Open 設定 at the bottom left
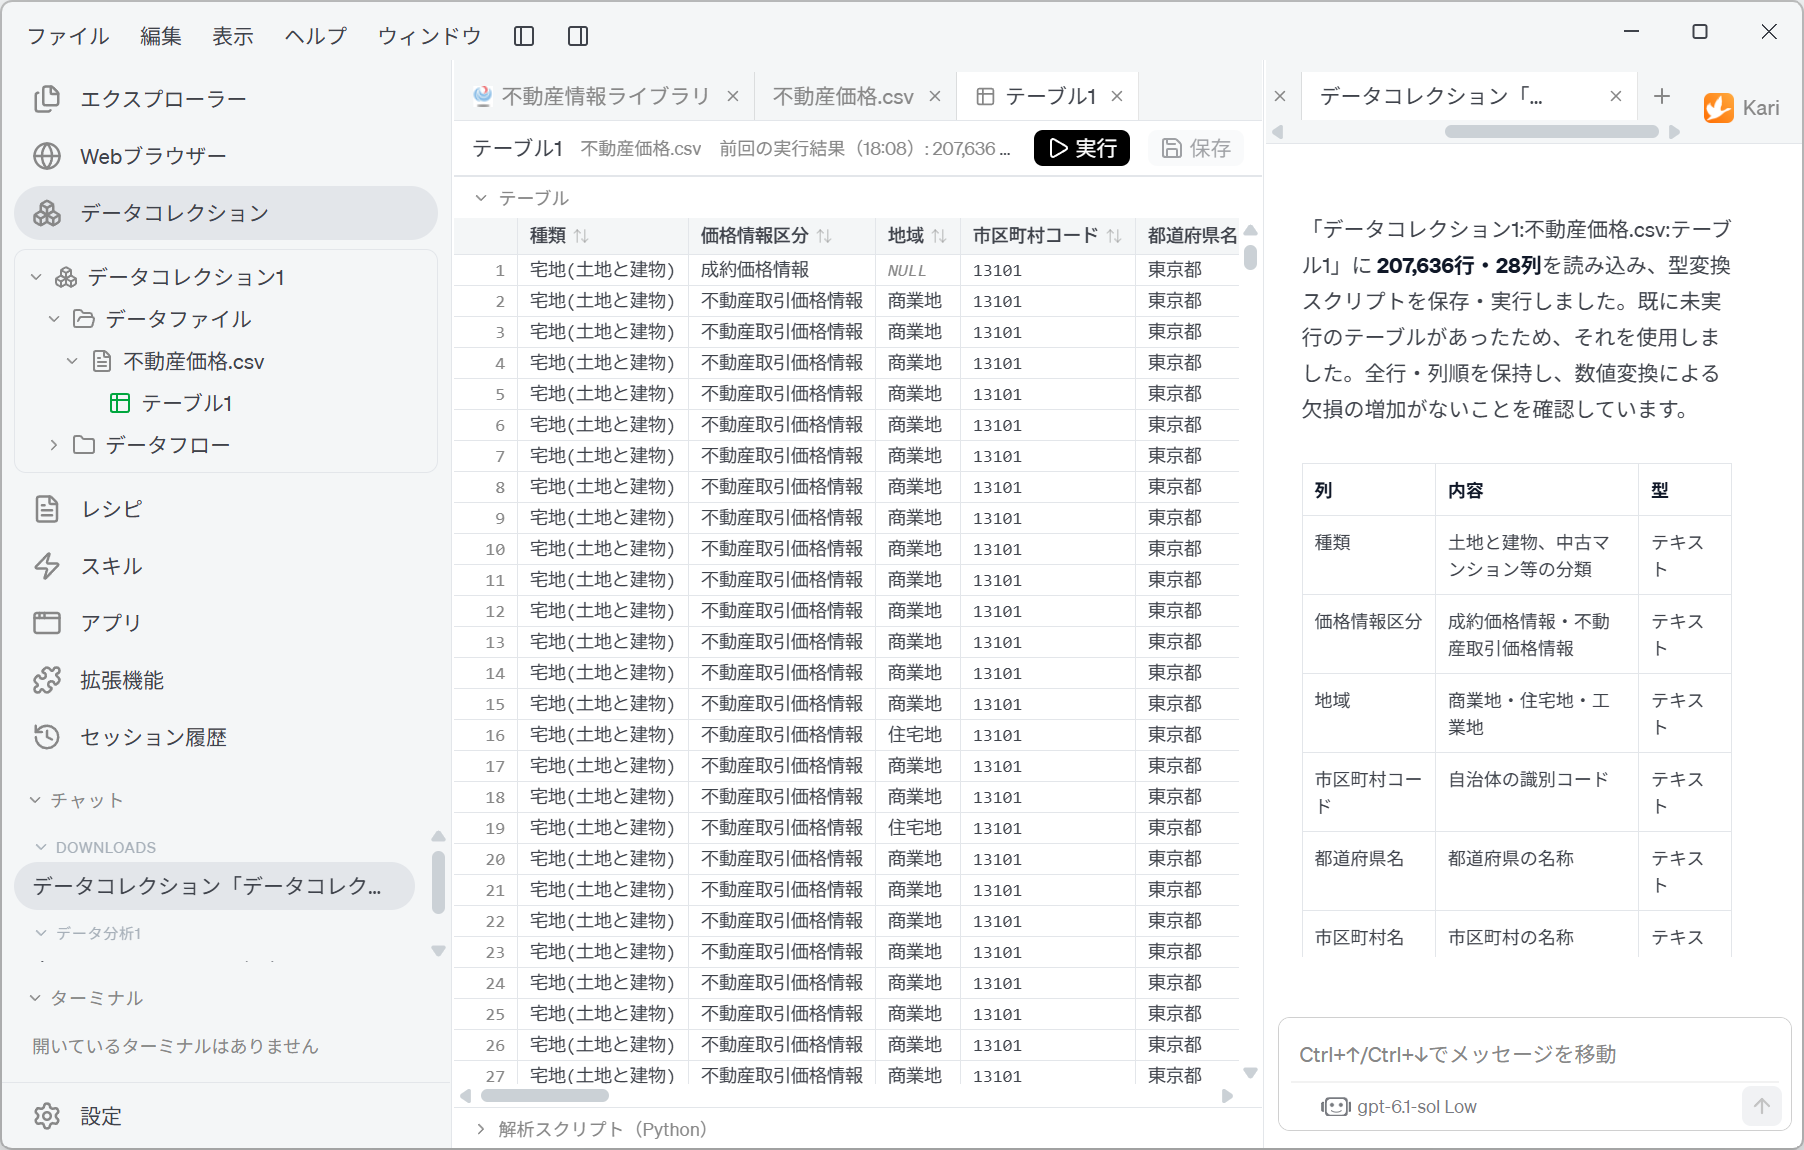The image size is (1804, 1150). click(x=226, y=1116)
